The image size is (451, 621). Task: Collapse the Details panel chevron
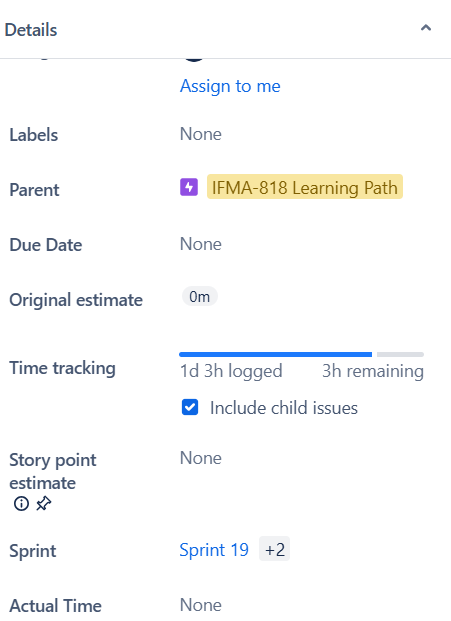click(x=426, y=28)
